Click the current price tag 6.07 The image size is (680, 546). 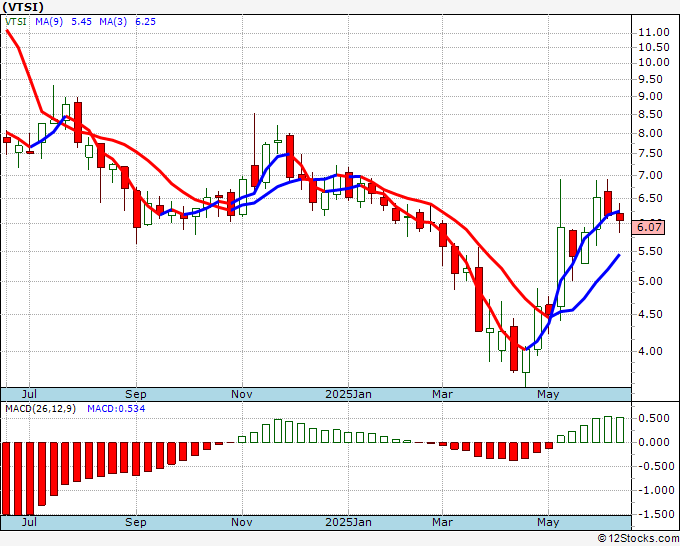tap(648, 227)
